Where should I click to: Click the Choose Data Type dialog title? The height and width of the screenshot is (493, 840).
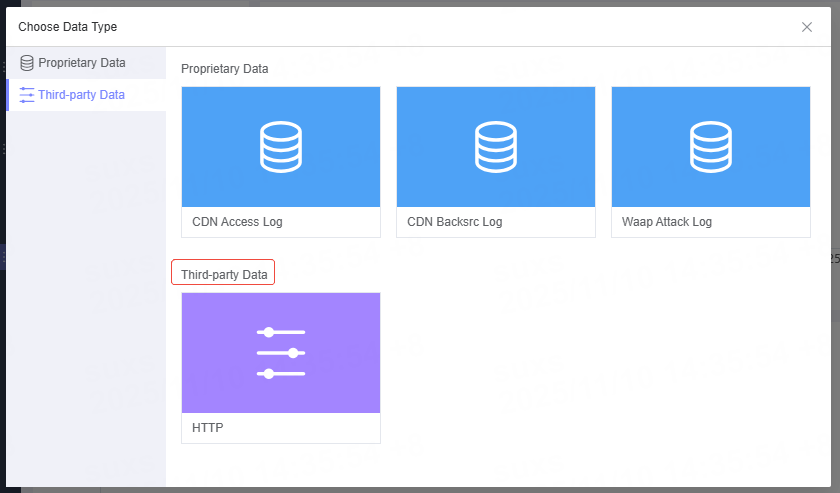(x=67, y=27)
